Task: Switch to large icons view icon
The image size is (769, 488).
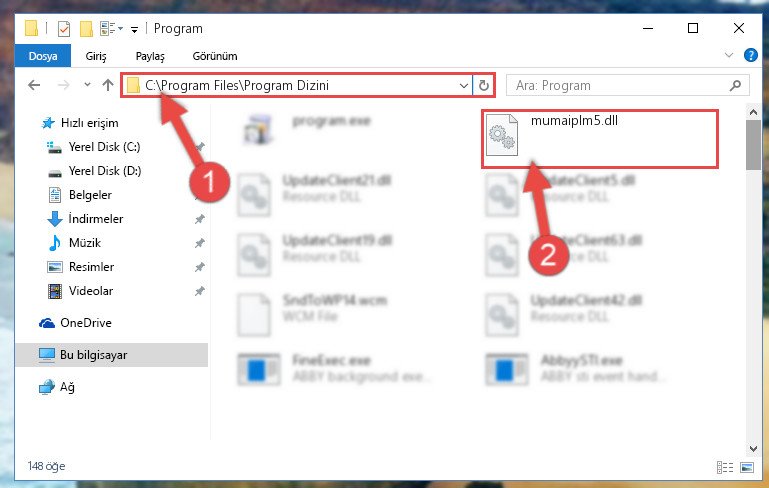Action: (747, 467)
